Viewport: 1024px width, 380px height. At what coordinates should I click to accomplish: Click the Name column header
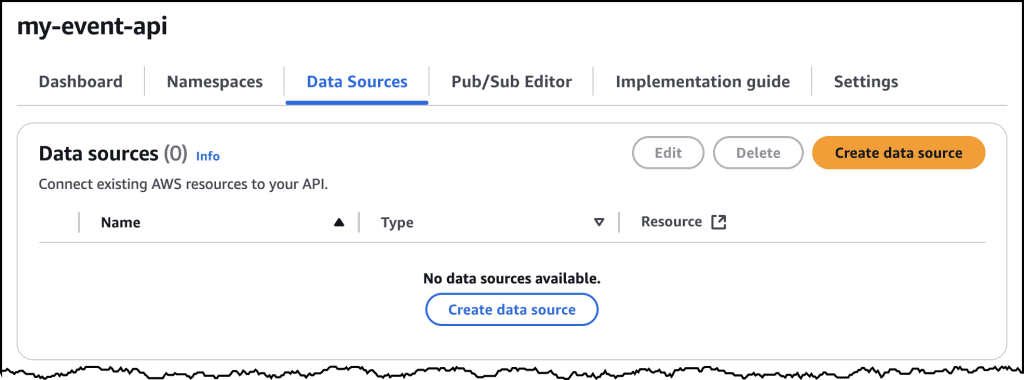[121, 223]
